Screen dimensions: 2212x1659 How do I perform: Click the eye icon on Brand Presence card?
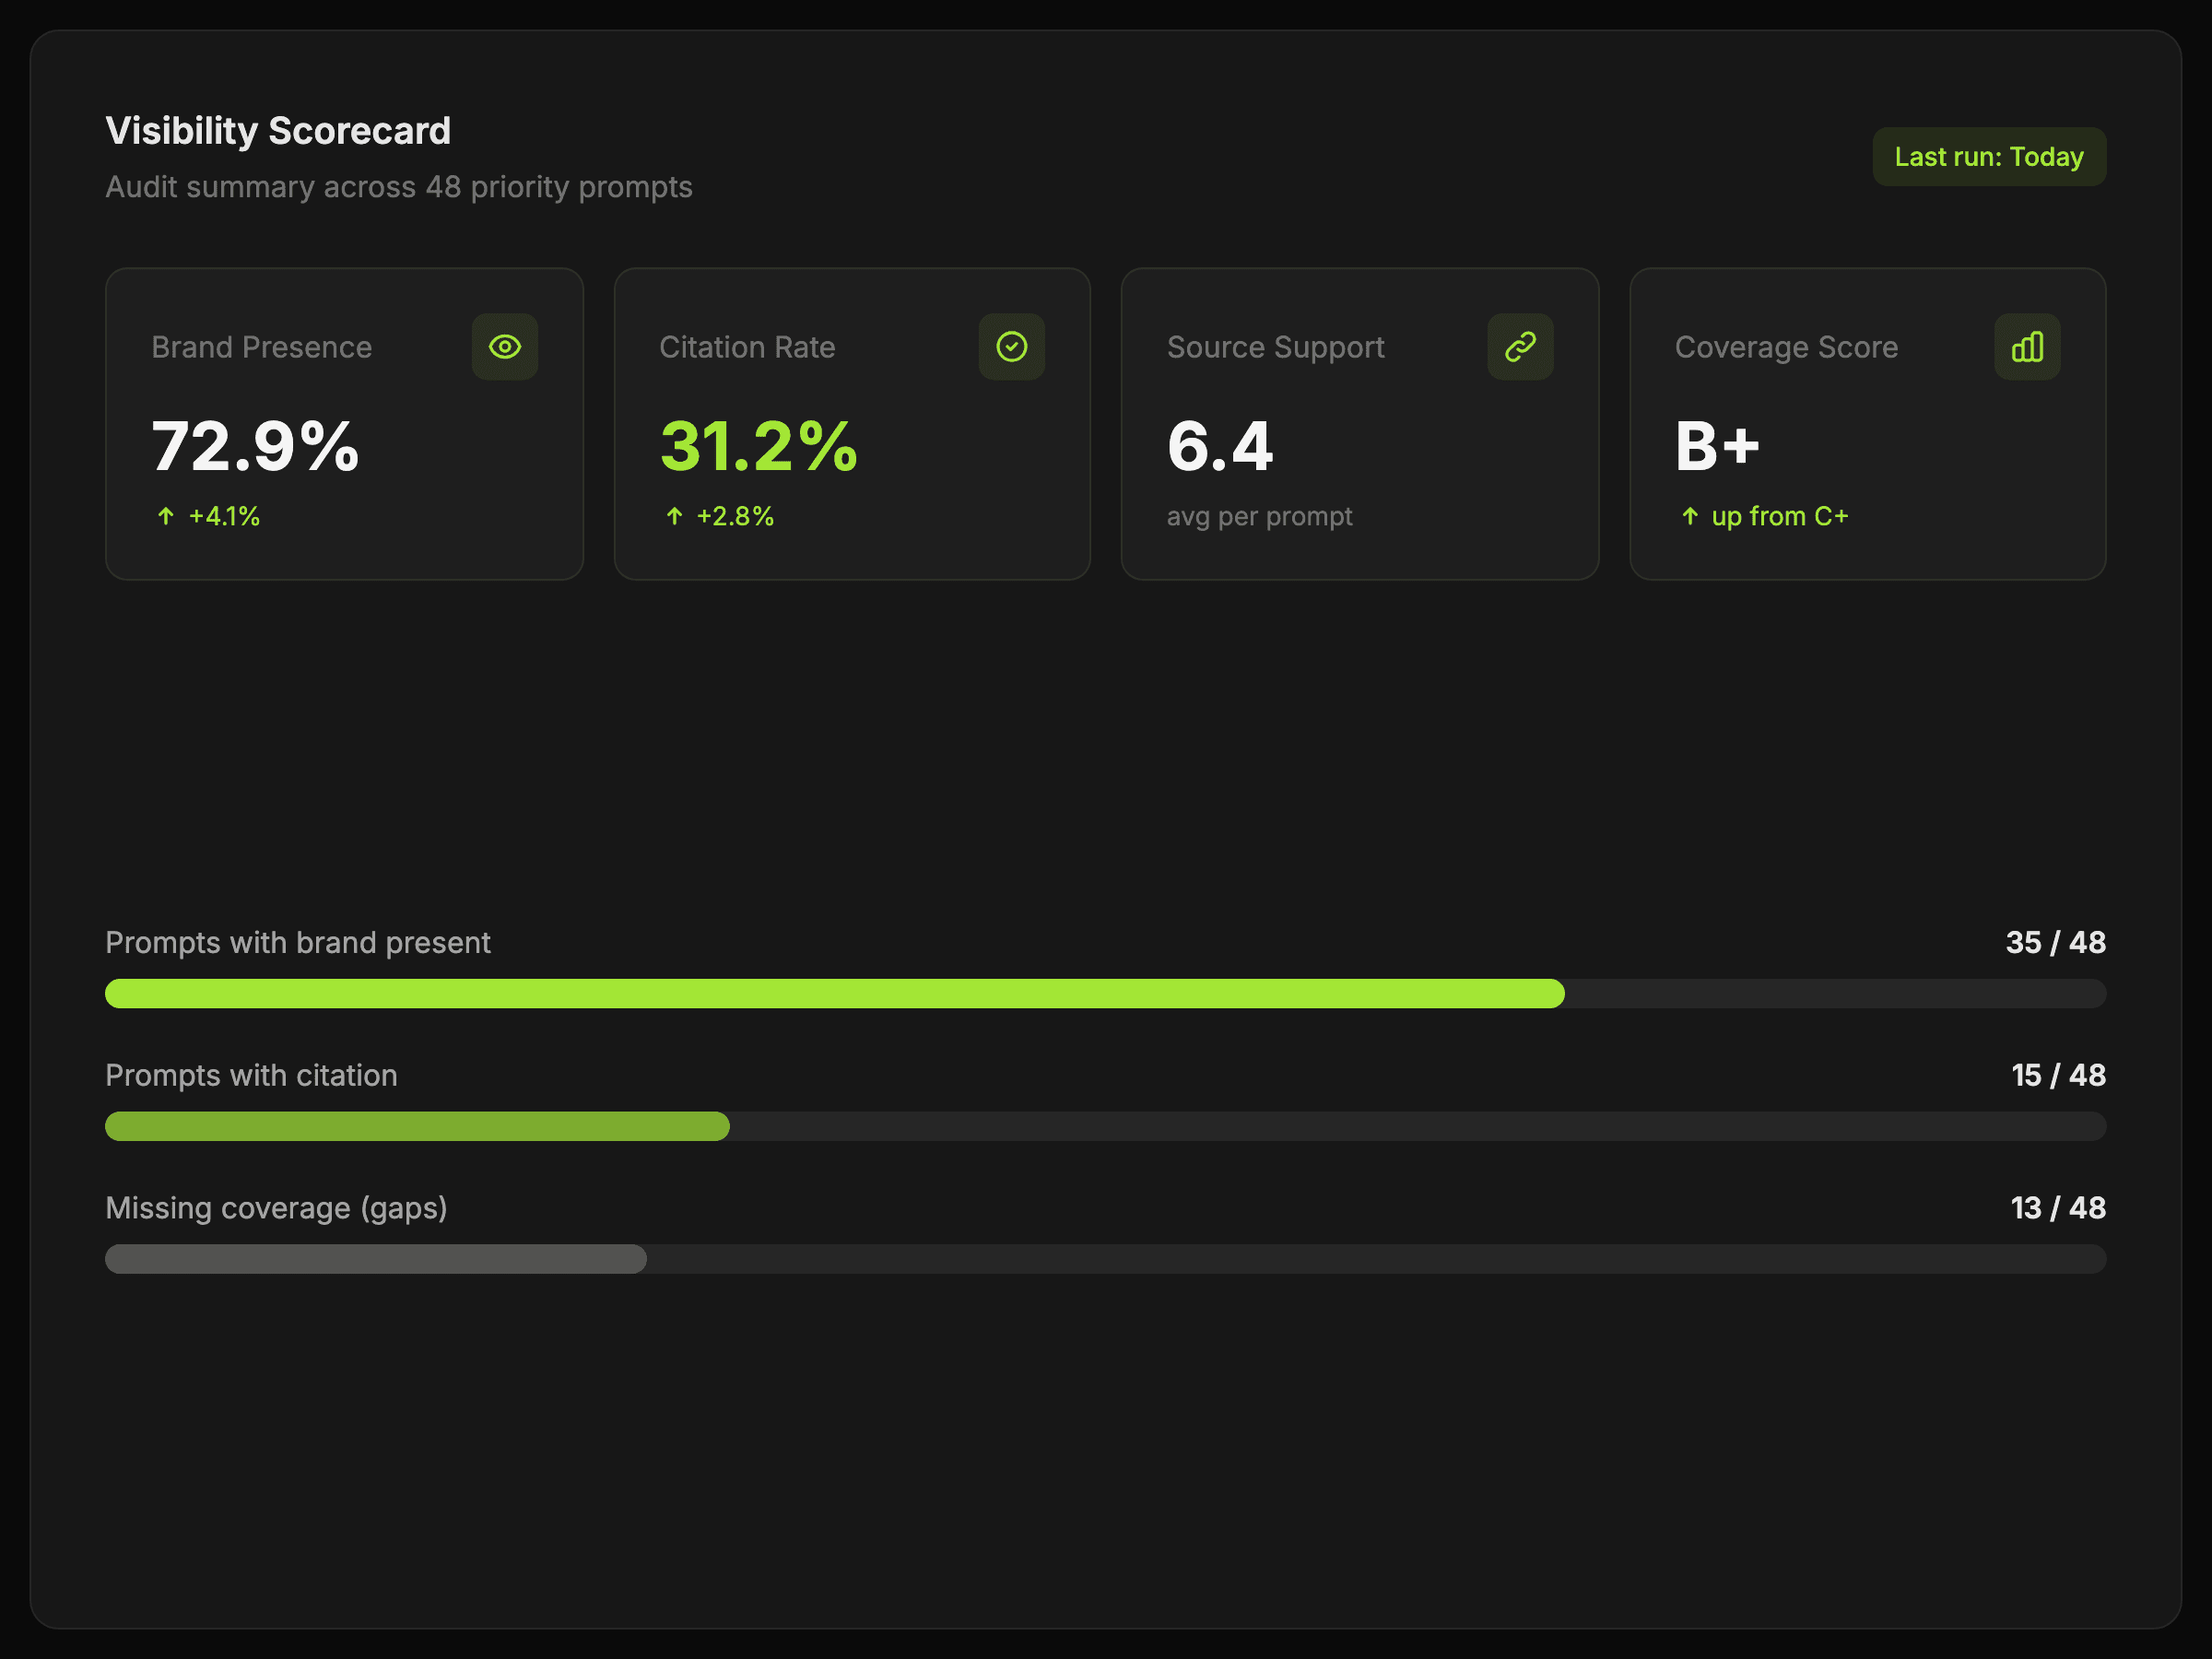tap(504, 347)
